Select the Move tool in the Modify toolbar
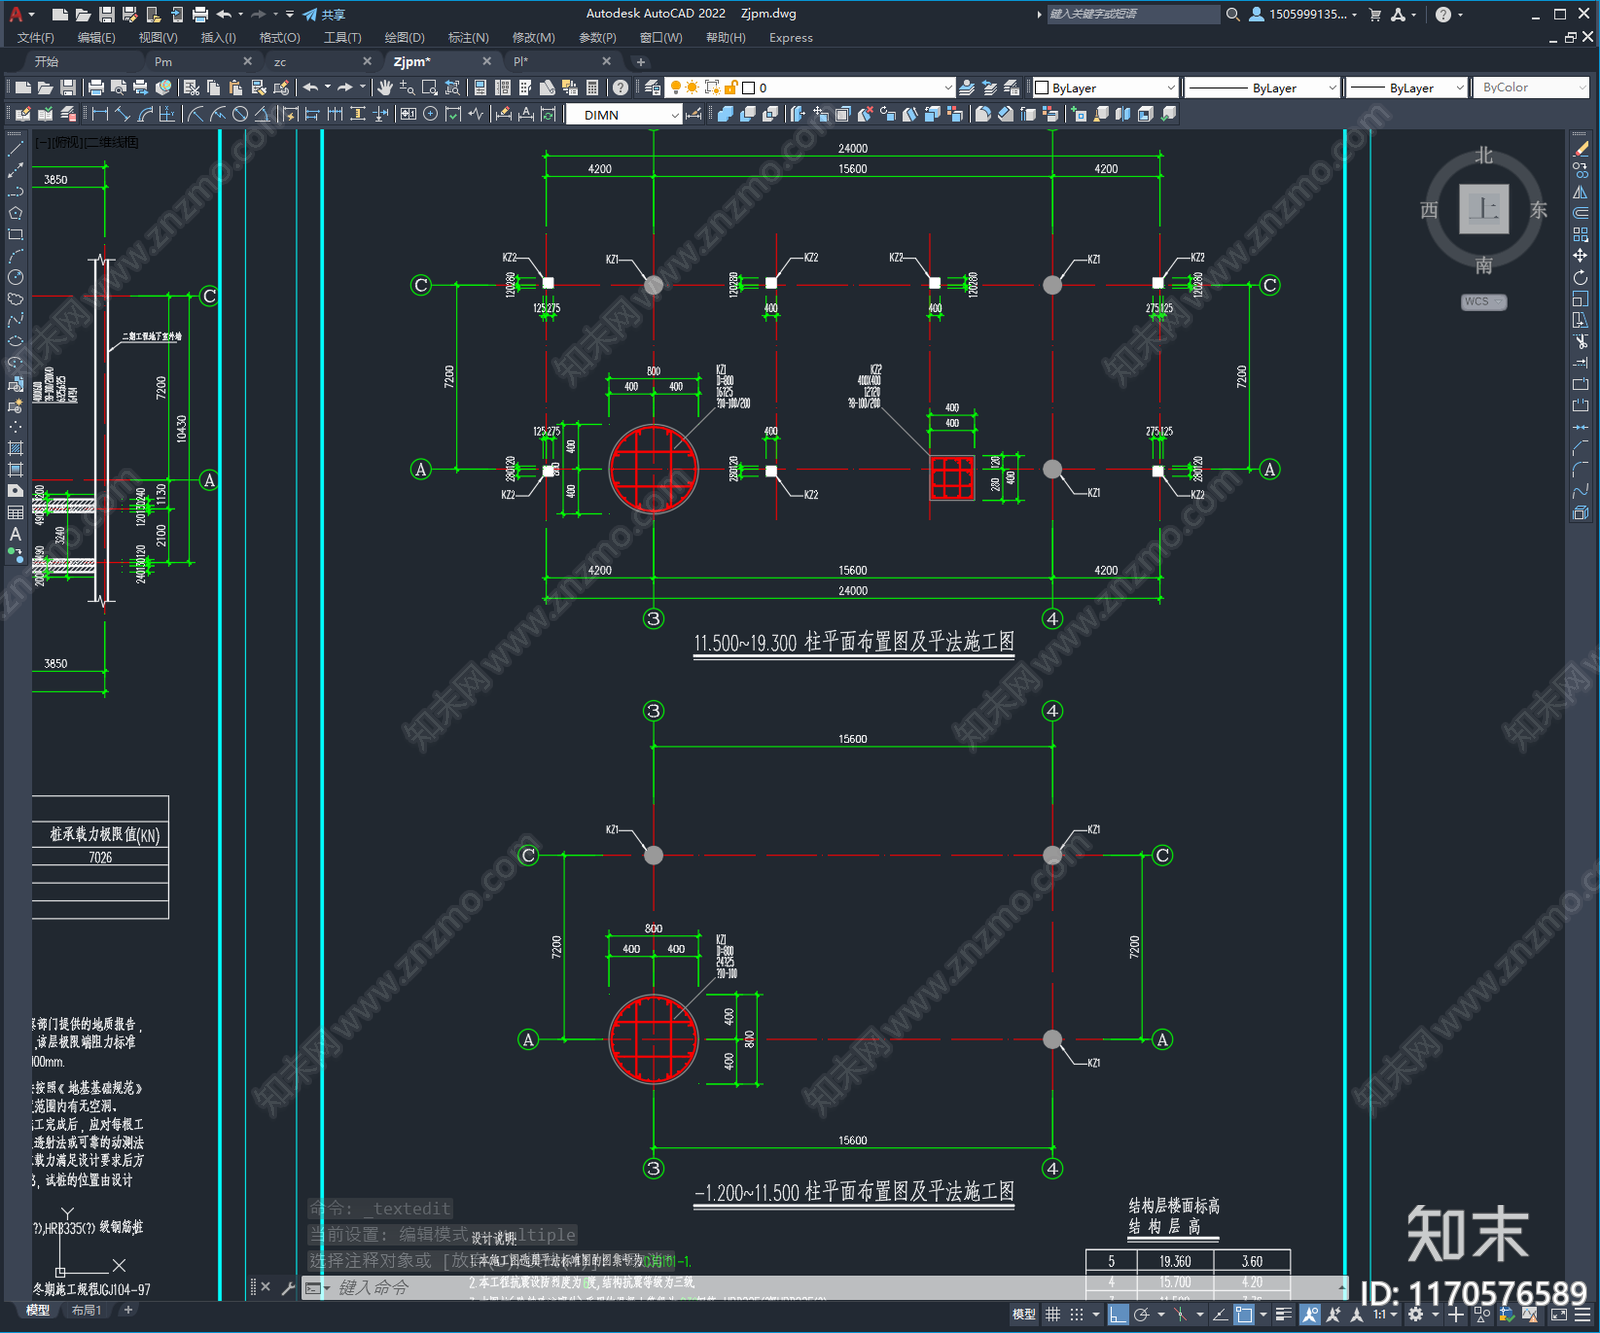This screenshot has height=1333, width=1600. pos(1580,256)
